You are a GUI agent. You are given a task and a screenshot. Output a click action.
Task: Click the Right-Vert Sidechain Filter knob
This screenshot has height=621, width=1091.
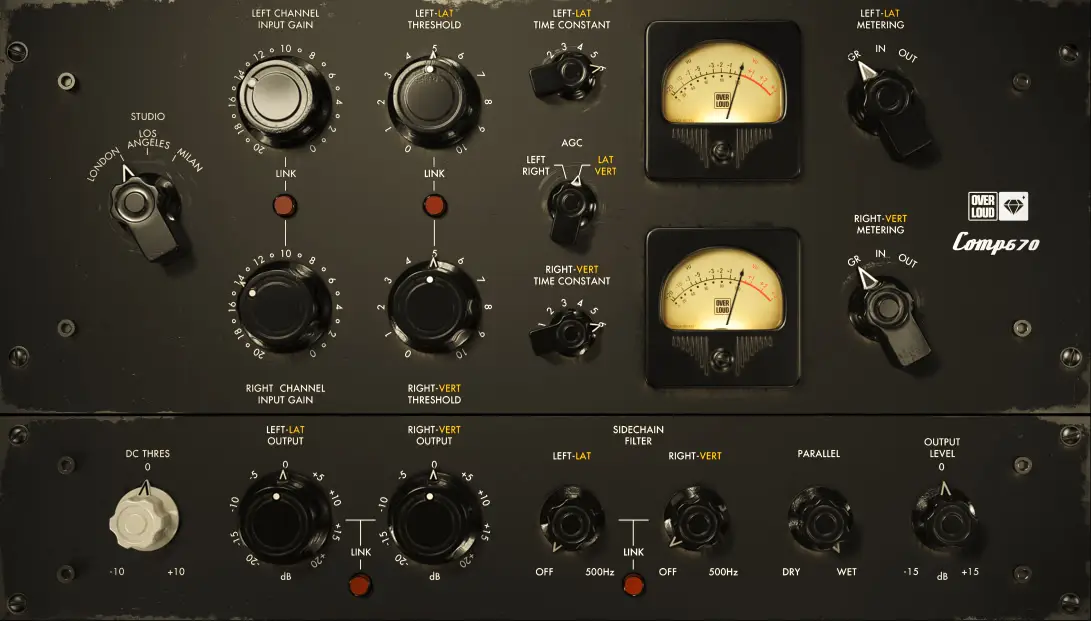pyautogui.click(x=695, y=519)
